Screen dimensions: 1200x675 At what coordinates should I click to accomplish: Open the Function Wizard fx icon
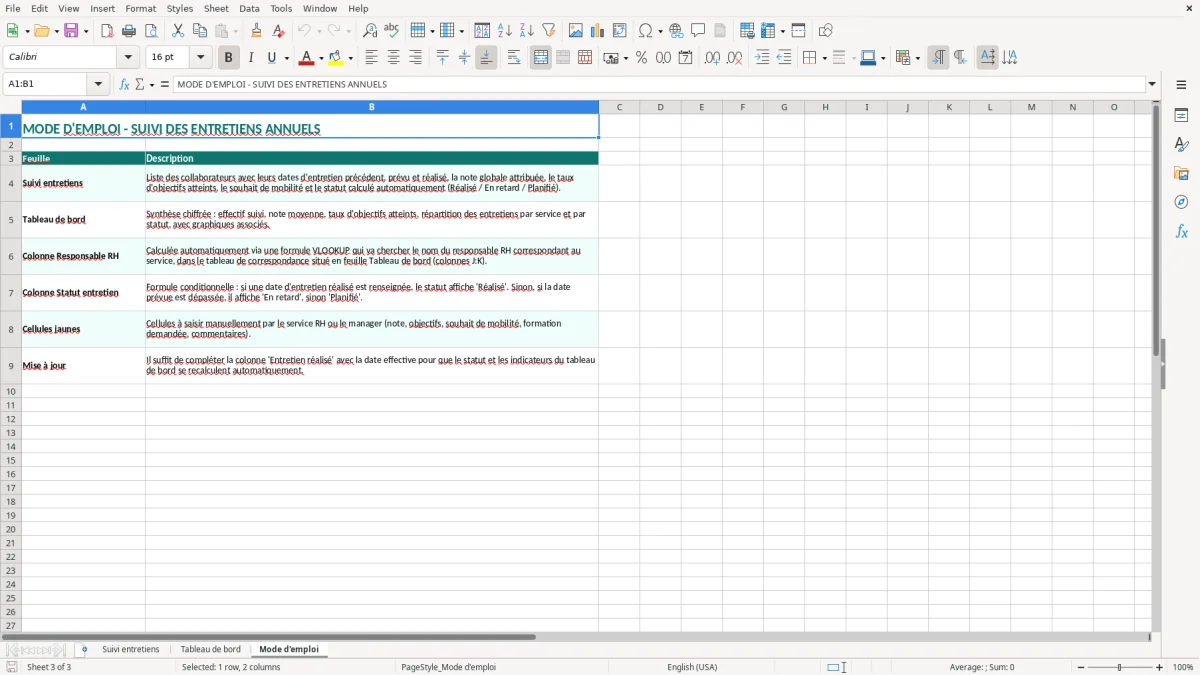point(125,85)
